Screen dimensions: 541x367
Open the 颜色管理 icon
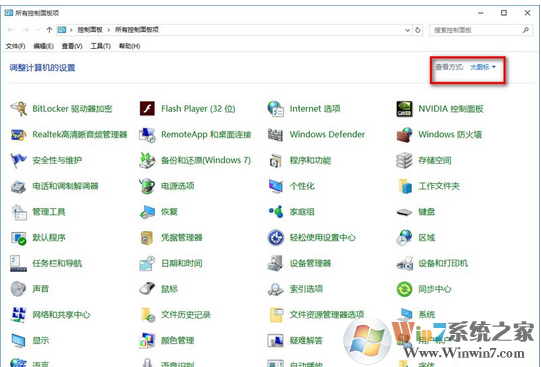[147, 341]
